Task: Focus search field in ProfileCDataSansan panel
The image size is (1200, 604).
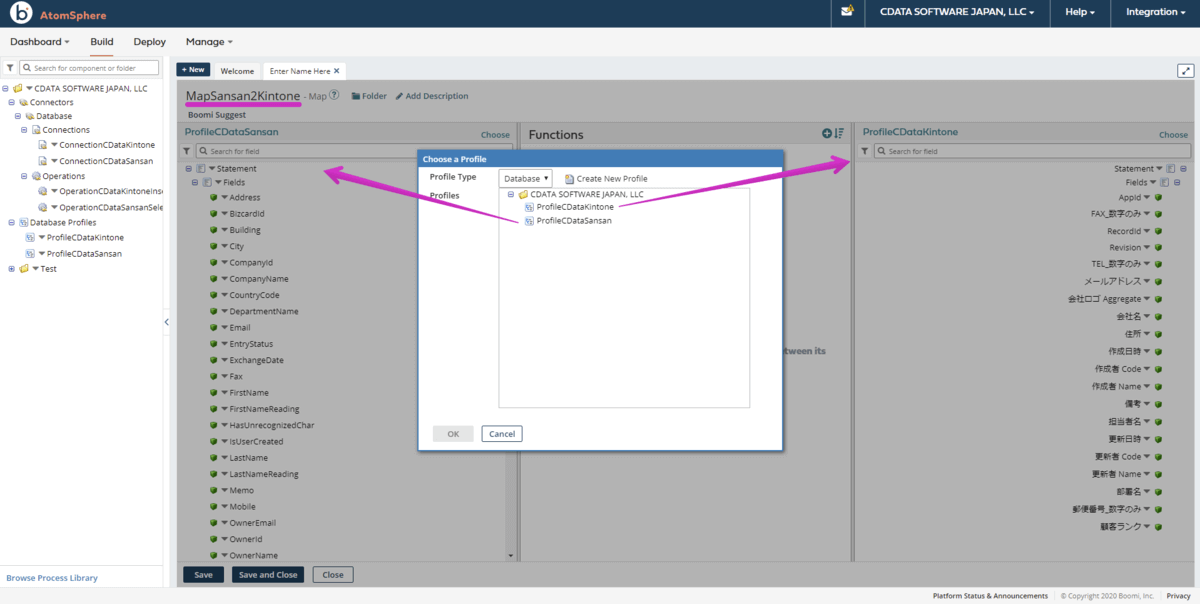Action: [353, 151]
